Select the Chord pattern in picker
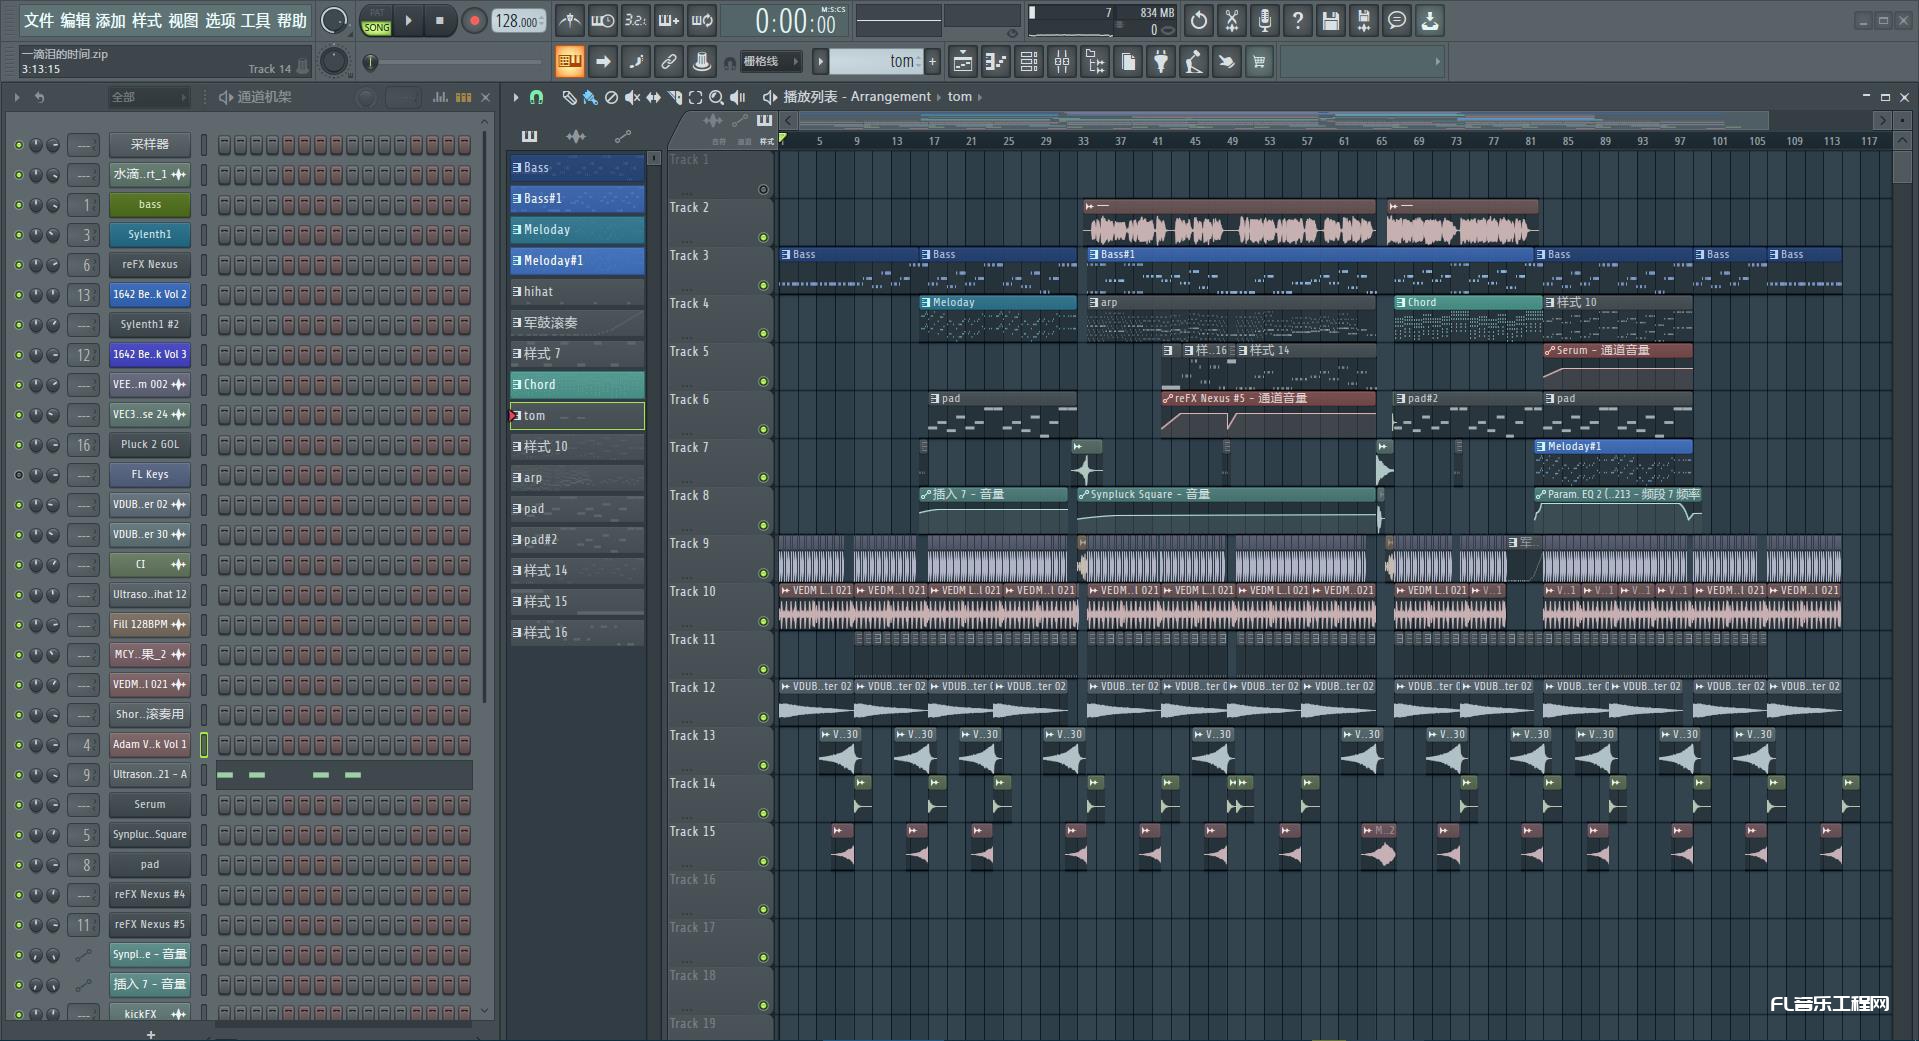 [x=577, y=385]
